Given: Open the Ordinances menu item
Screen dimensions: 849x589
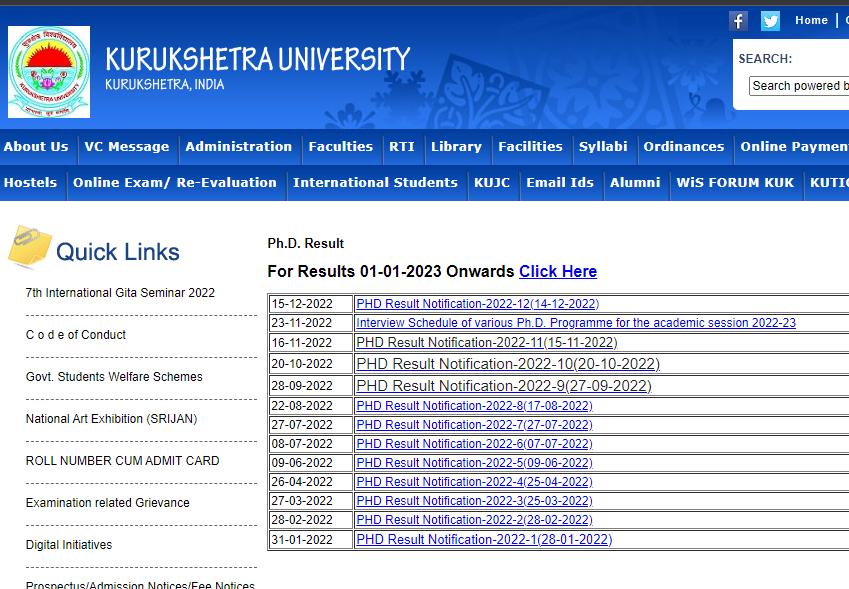Looking at the screenshot, I should pyautogui.click(x=684, y=147).
